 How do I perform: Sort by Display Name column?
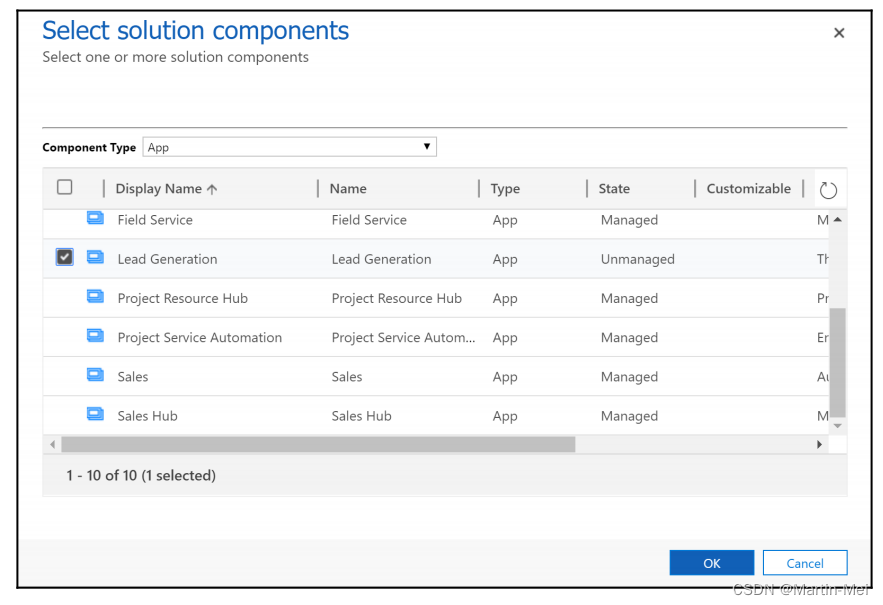pos(166,189)
